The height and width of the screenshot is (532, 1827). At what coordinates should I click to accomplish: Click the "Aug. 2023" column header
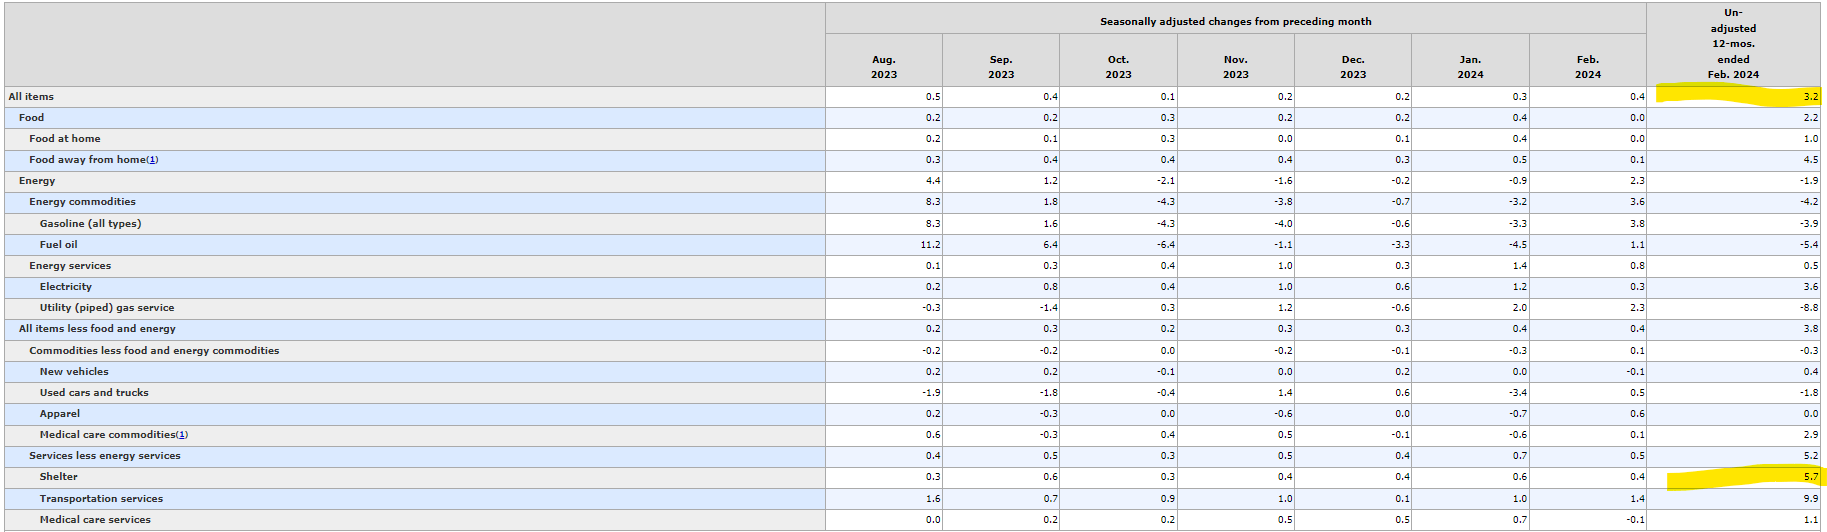[883, 67]
